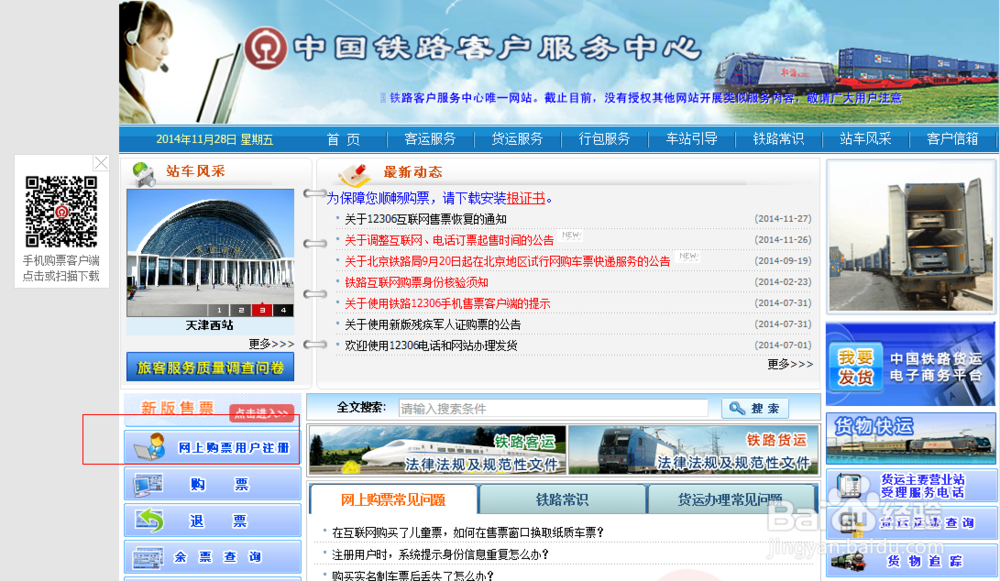Screen dimensions: 1000x581
Task: Open 铁路货运 法律法规及规范性文件 banner
Action: (693, 450)
